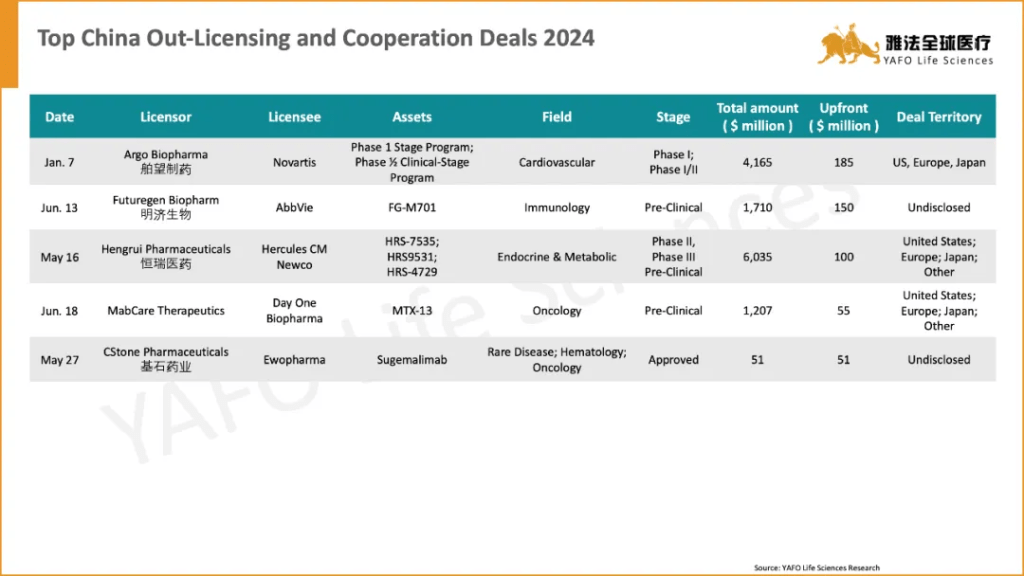Screen dimensions: 1024x576
Task: Select the MTX-13 asset cell
Action: pyautogui.click(x=412, y=311)
